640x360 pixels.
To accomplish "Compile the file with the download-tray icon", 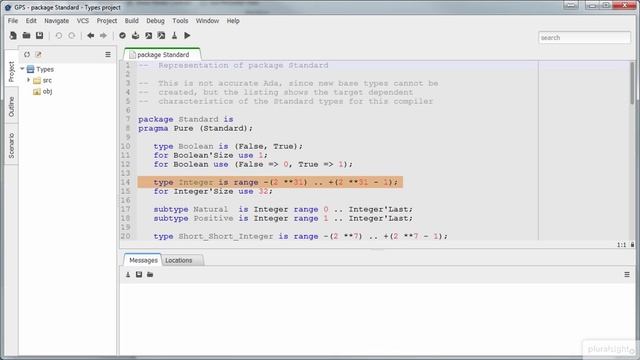I will [136, 36].
